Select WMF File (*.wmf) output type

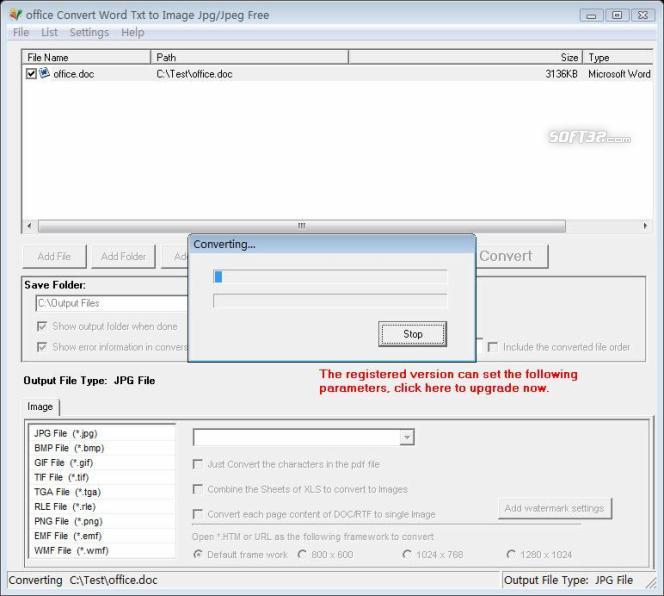coord(102,550)
